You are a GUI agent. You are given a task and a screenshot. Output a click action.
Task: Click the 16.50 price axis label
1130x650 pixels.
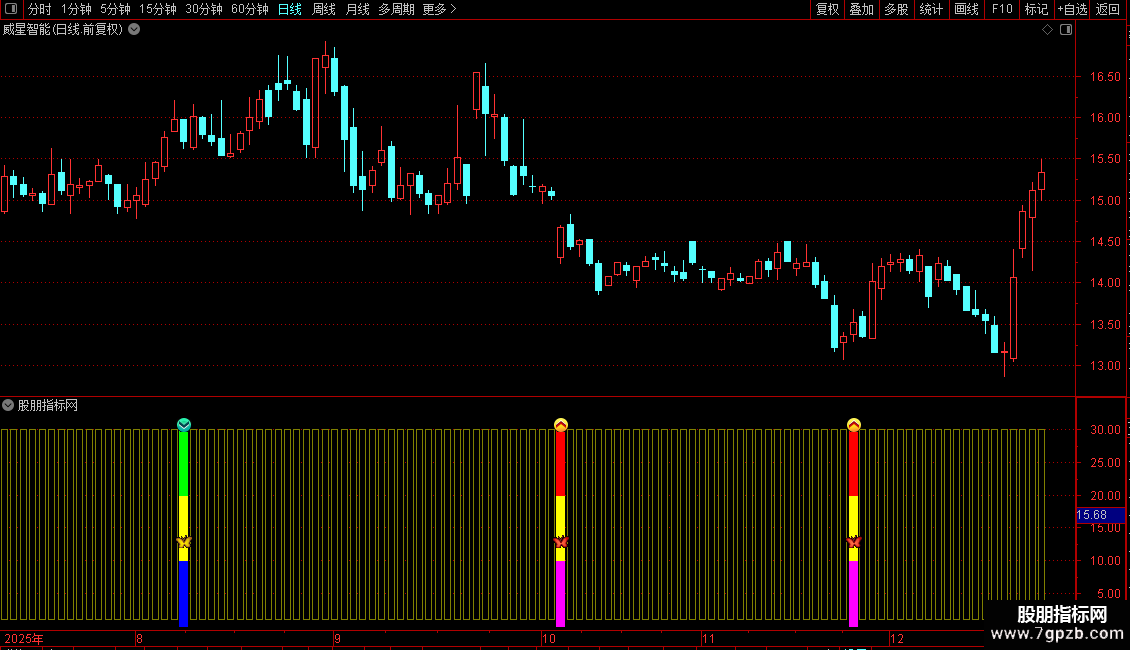point(1105,76)
